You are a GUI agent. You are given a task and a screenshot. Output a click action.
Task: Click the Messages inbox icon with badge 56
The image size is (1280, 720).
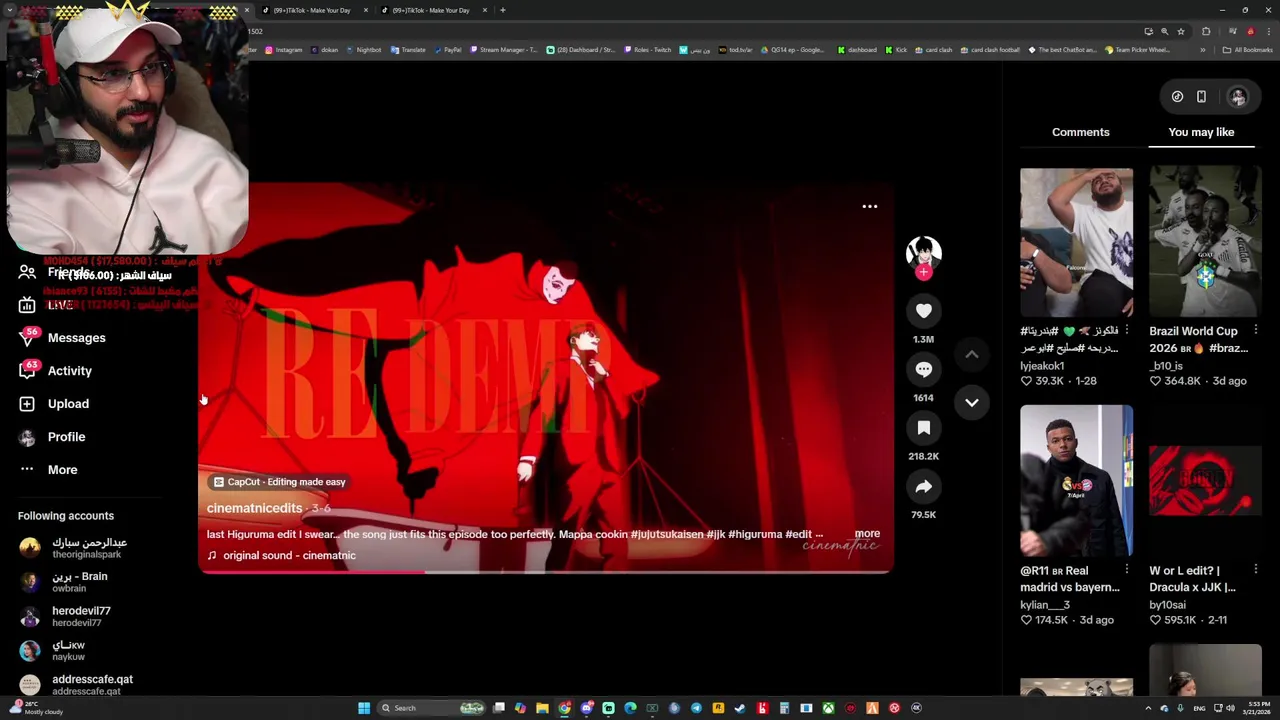28,338
